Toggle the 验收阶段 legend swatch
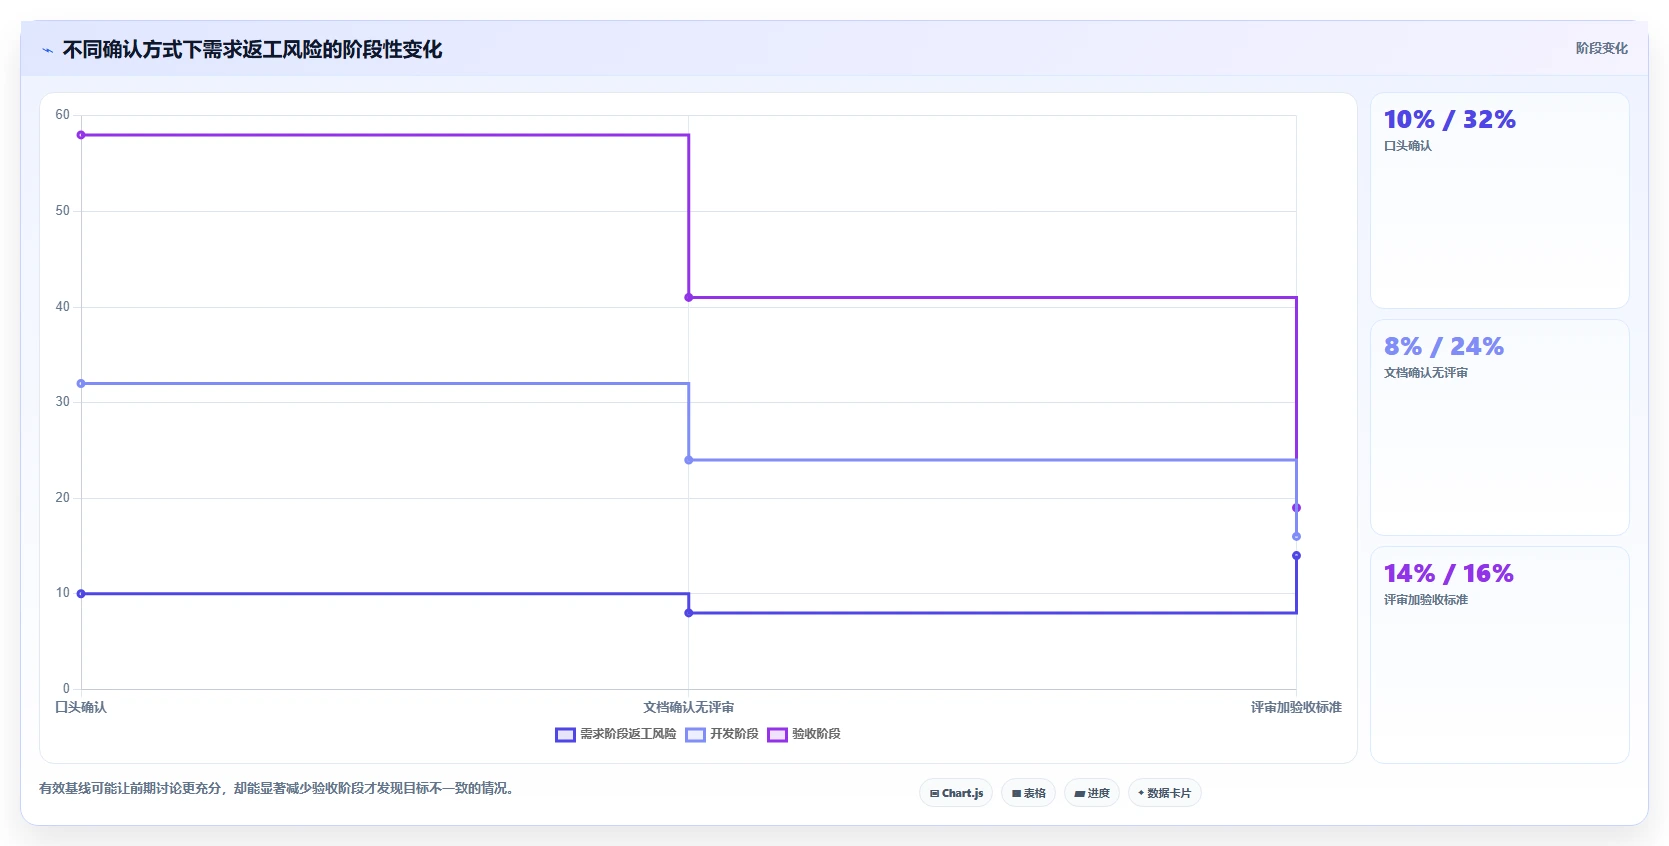 point(777,734)
